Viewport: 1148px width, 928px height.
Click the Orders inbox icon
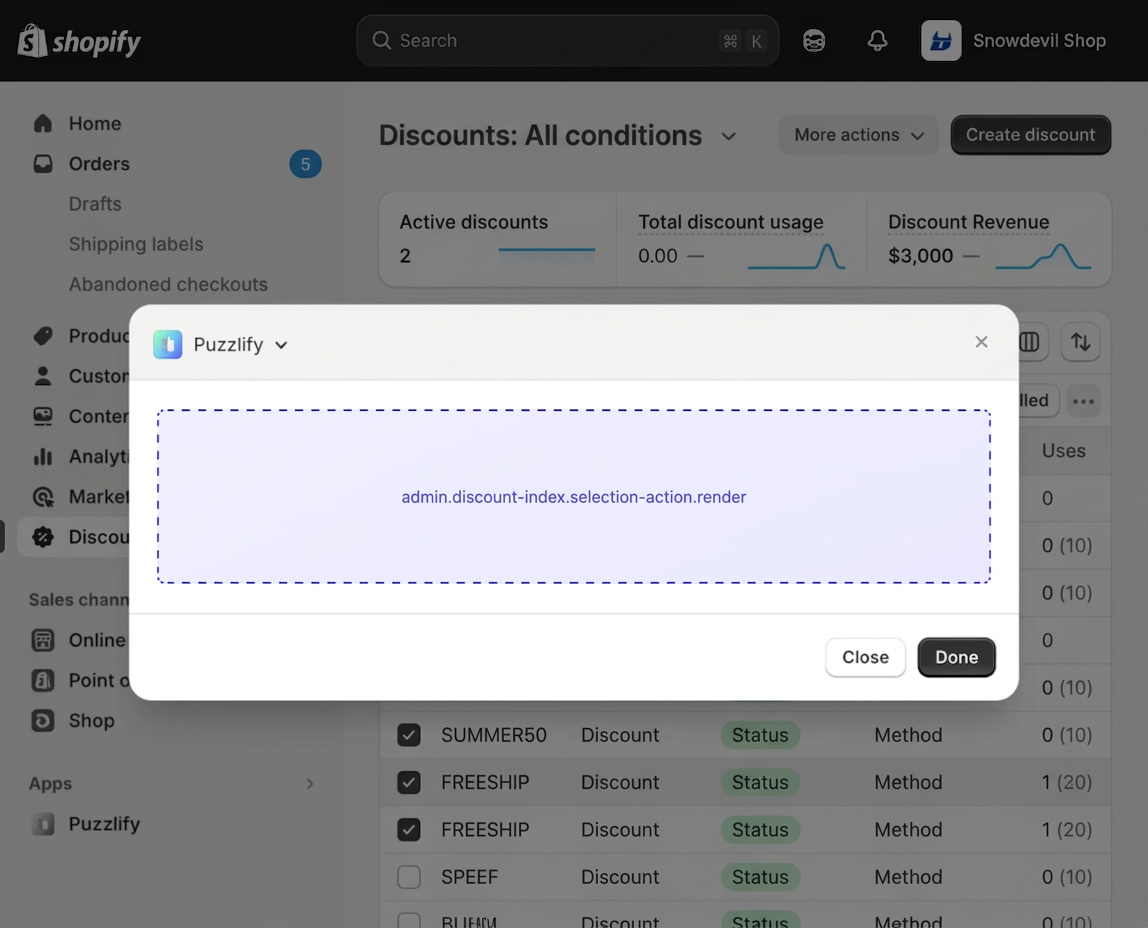point(43,163)
